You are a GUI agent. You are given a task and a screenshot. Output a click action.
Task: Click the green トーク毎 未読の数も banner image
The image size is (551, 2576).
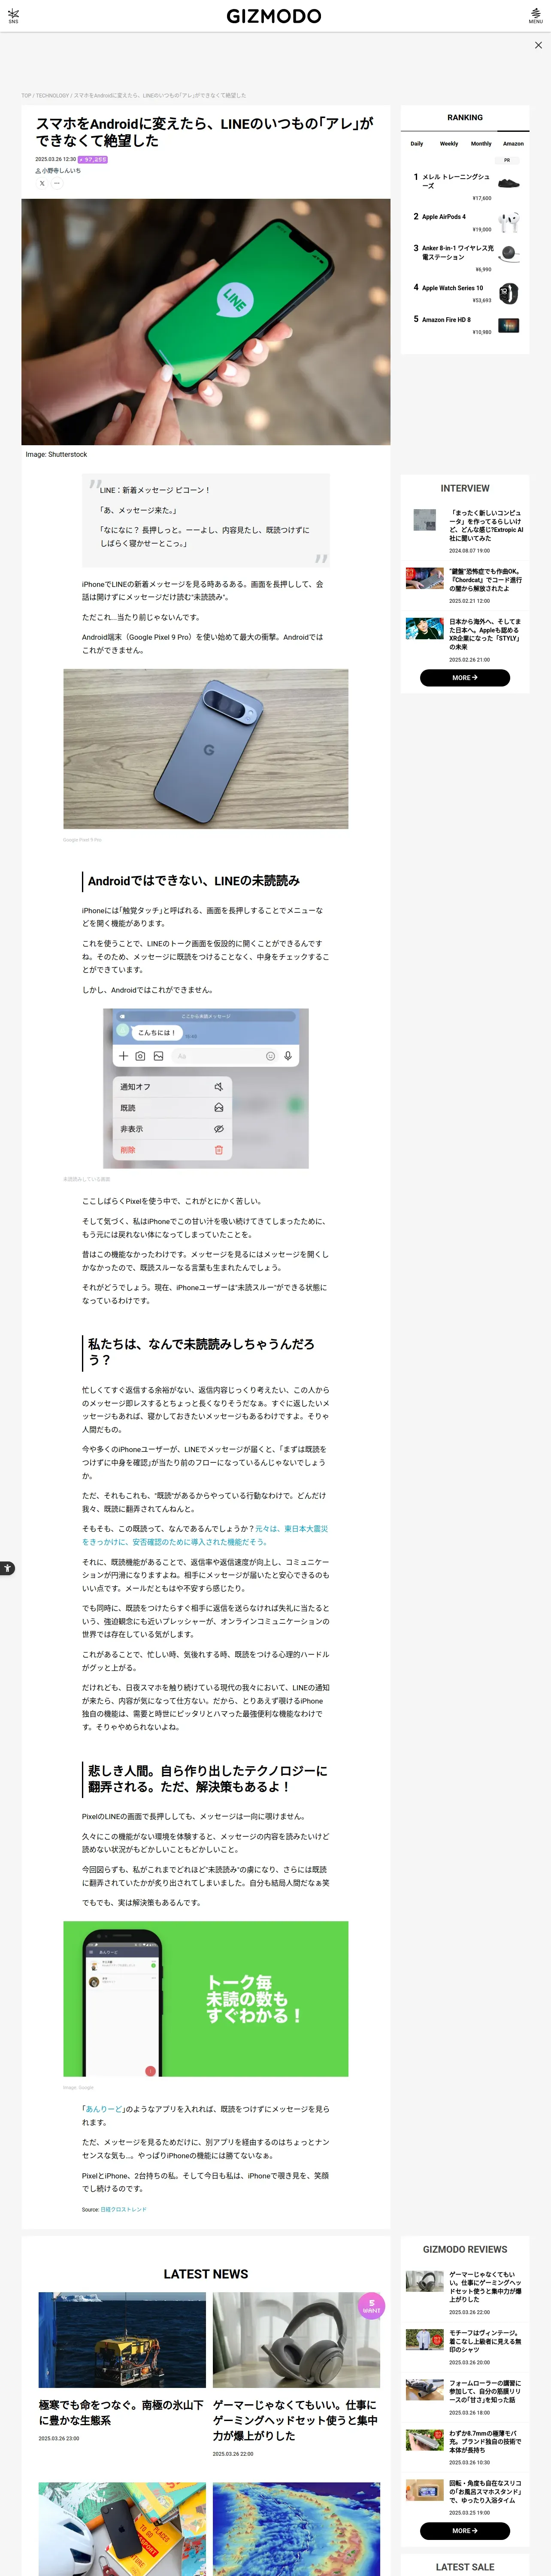click(x=206, y=1999)
